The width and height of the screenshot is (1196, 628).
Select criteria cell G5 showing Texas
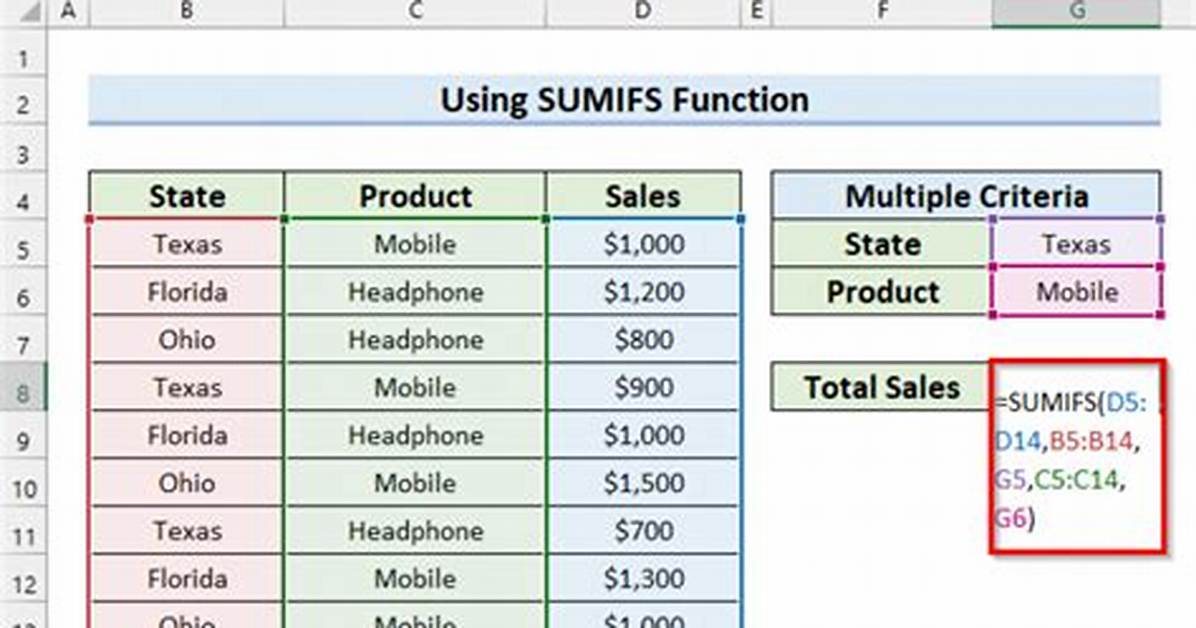point(1076,243)
